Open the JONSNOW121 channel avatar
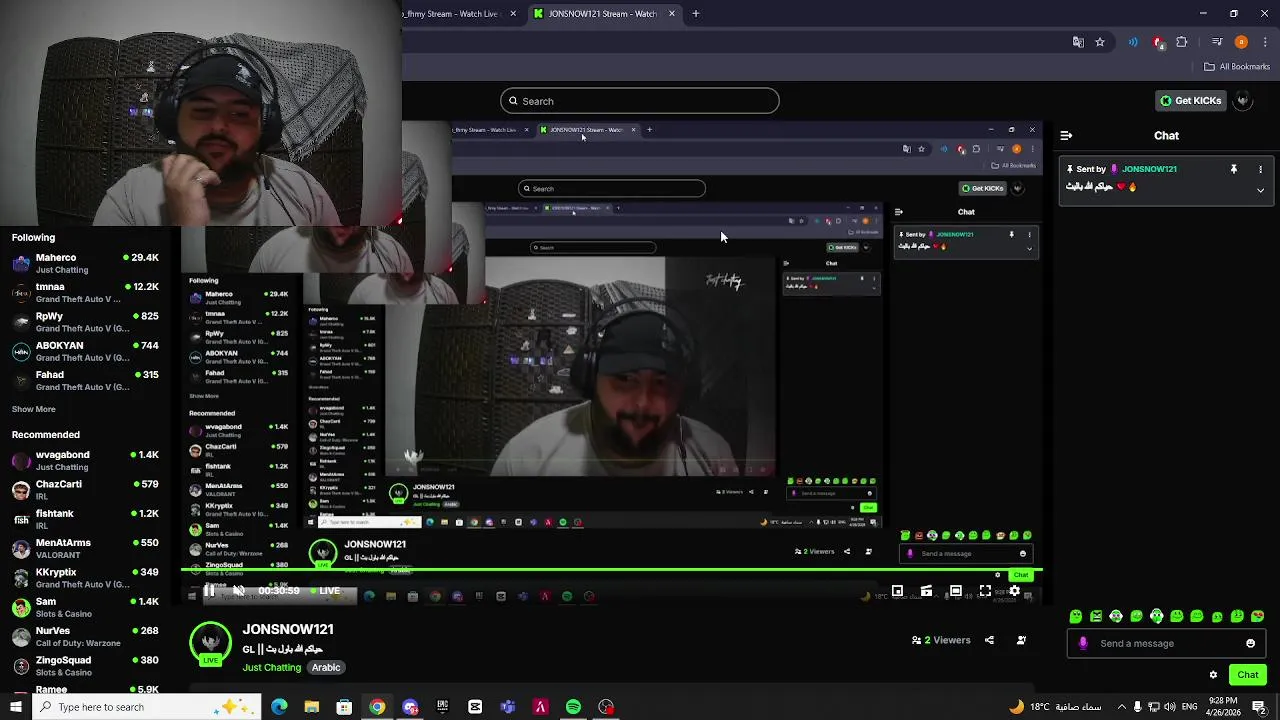 coord(210,643)
